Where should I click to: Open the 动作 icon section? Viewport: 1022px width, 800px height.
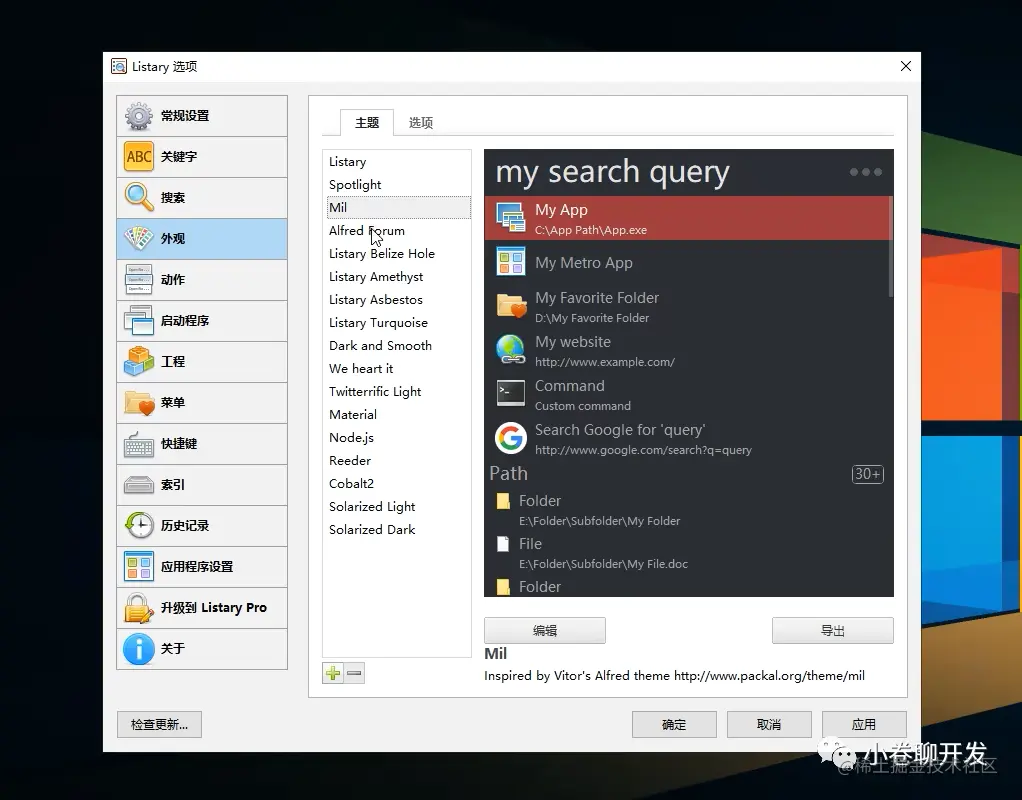138,280
